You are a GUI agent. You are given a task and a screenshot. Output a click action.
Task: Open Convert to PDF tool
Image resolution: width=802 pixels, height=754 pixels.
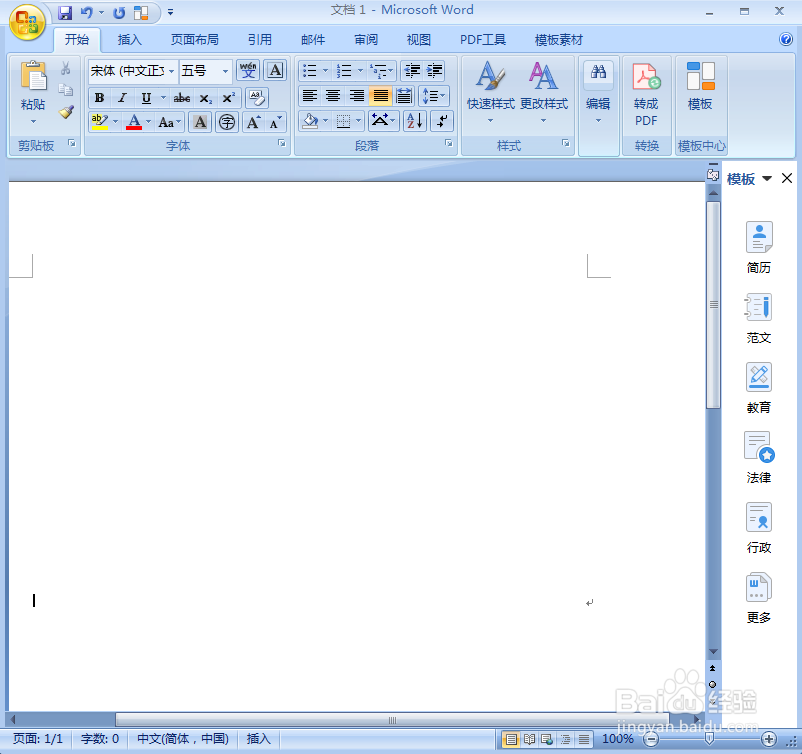646,95
